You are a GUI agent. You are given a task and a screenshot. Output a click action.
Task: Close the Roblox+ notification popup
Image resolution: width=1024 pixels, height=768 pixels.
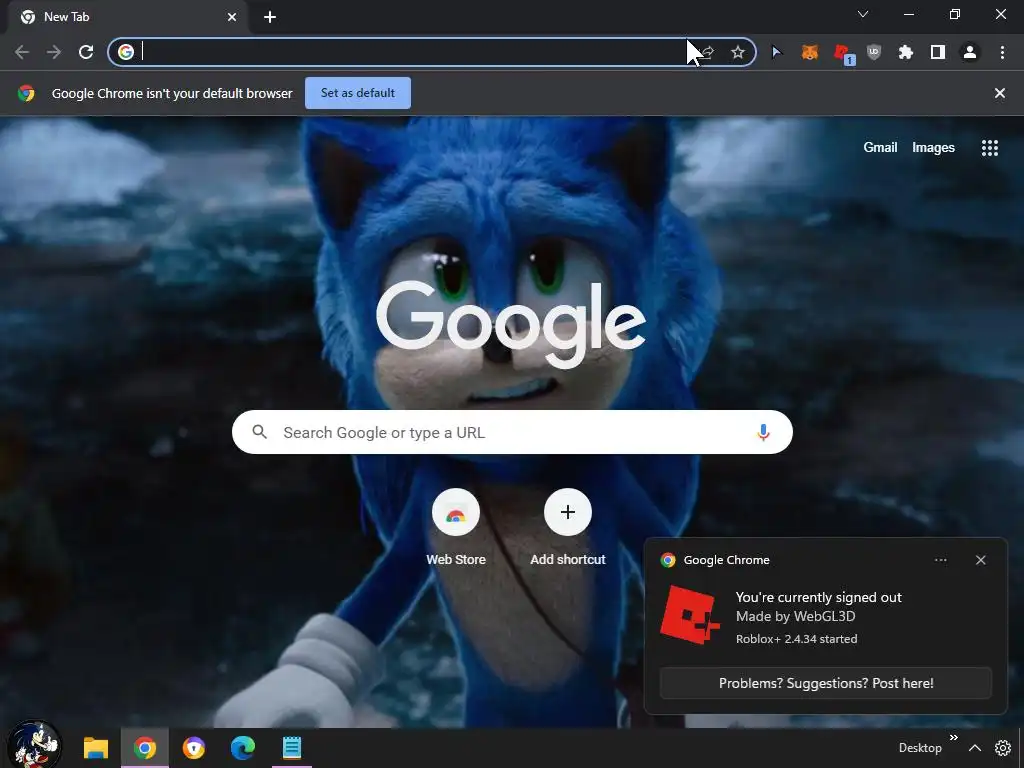pos(980,560)
